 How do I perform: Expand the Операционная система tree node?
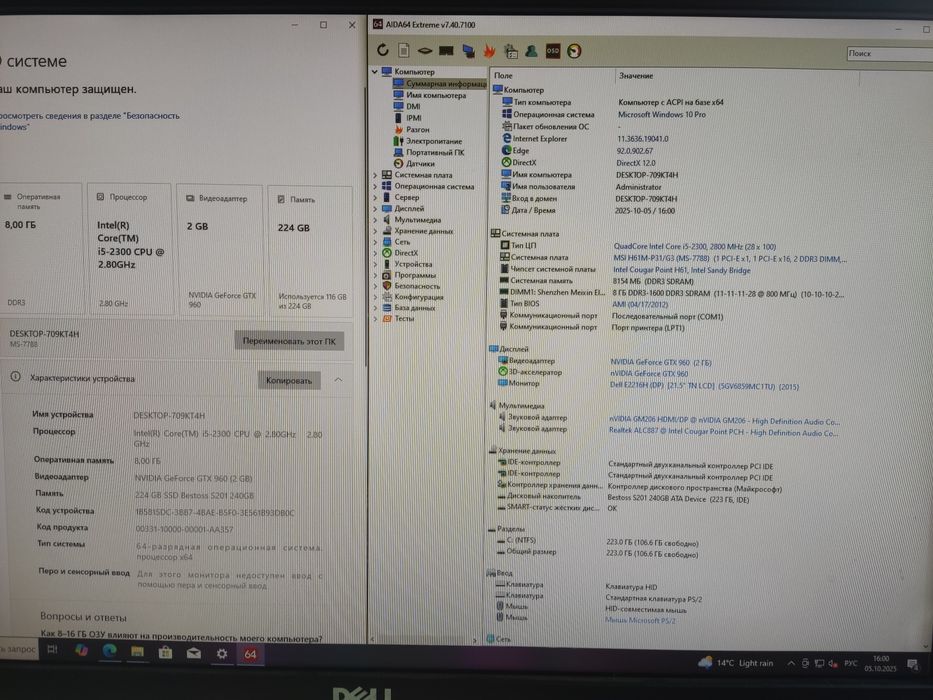(x=375, y=186)
